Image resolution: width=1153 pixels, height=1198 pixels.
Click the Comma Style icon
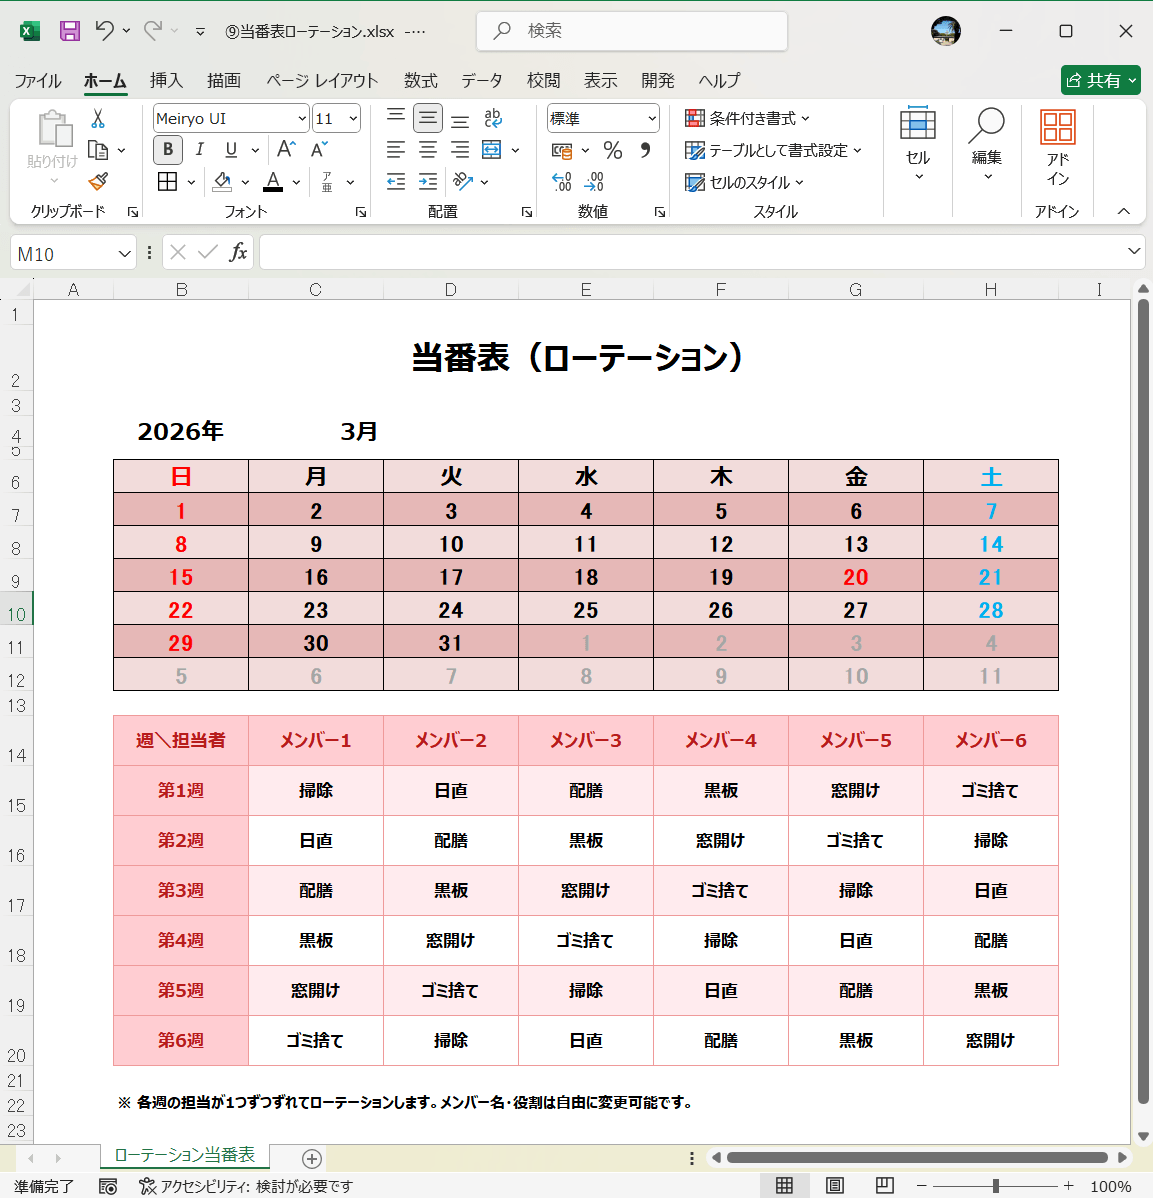(x=648, y=151)
